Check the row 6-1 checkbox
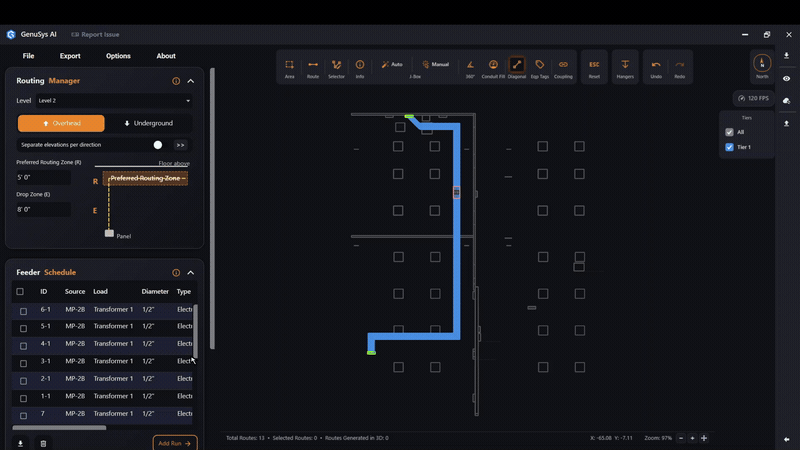 tap(23, 311)
